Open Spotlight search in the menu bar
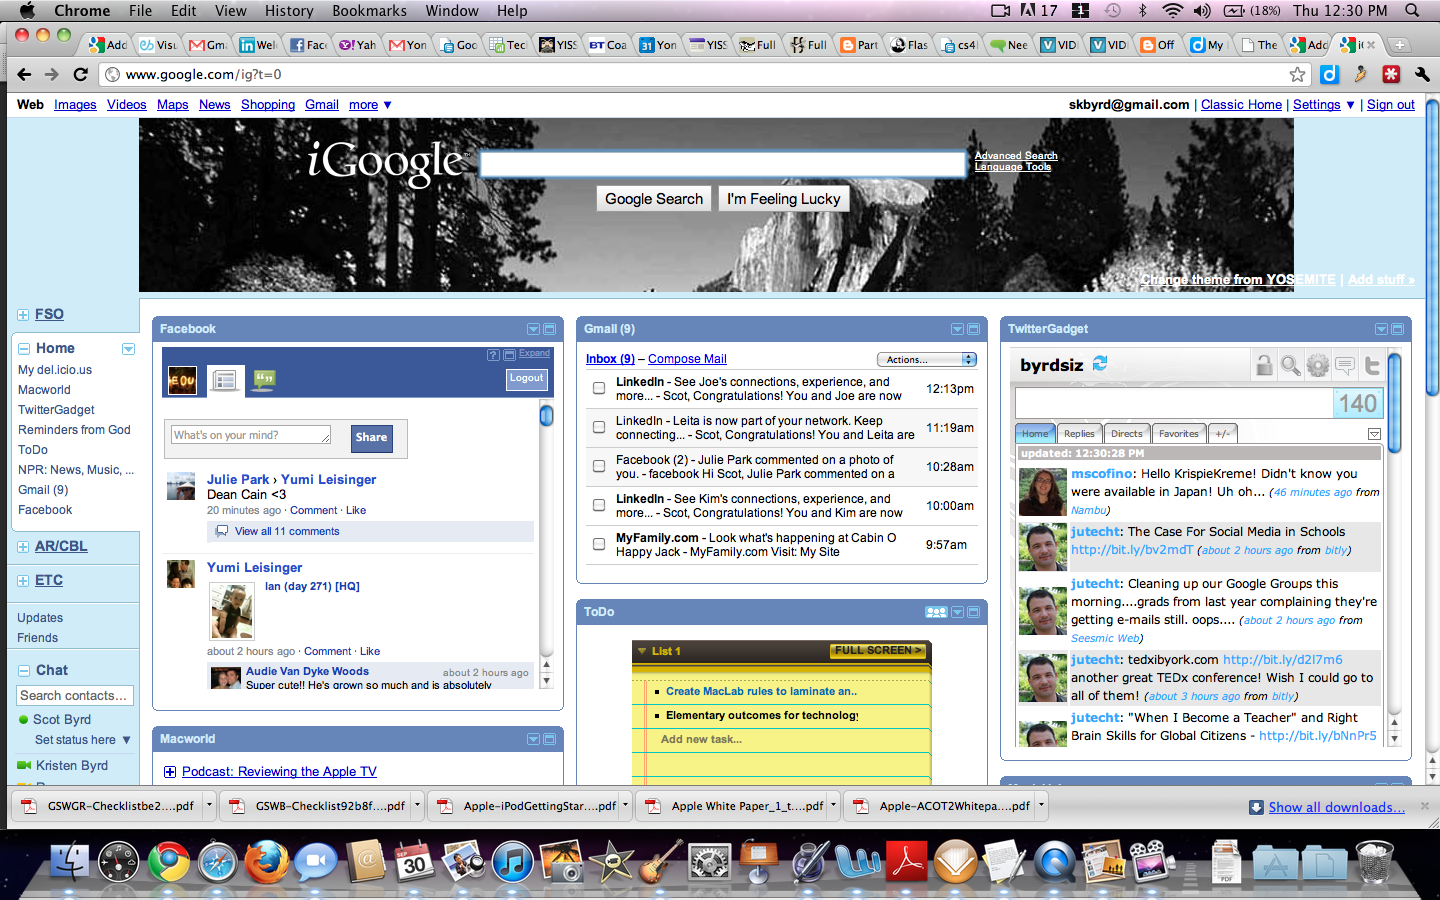This screenshot has height=900, width=1440. point(1412,10)
